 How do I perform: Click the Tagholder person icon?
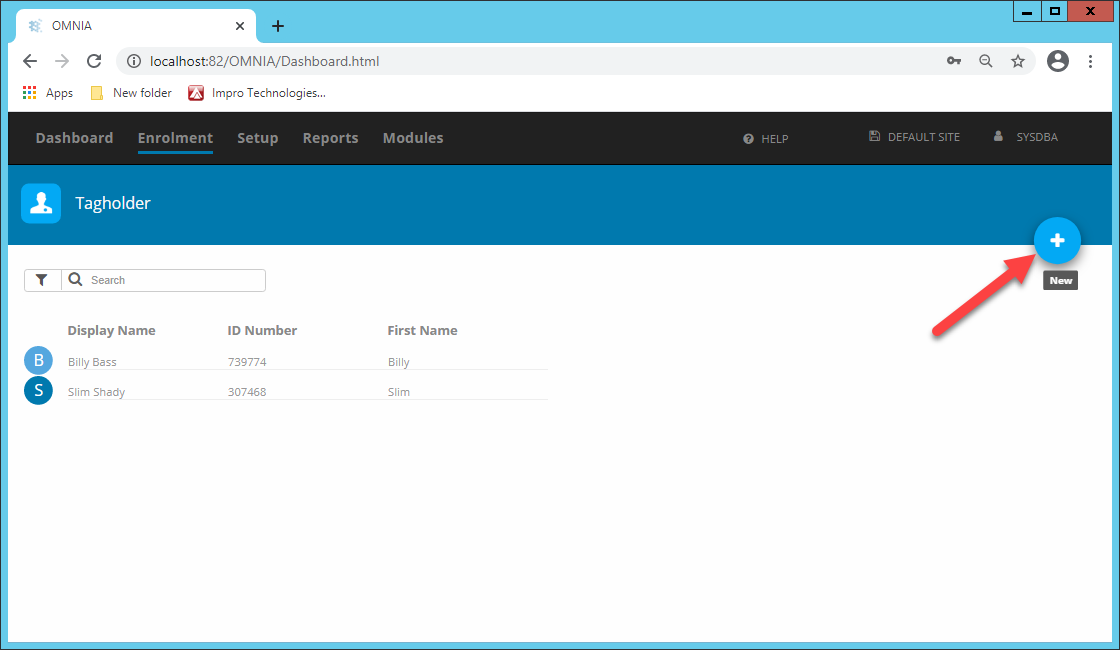[x=41, y=204]
